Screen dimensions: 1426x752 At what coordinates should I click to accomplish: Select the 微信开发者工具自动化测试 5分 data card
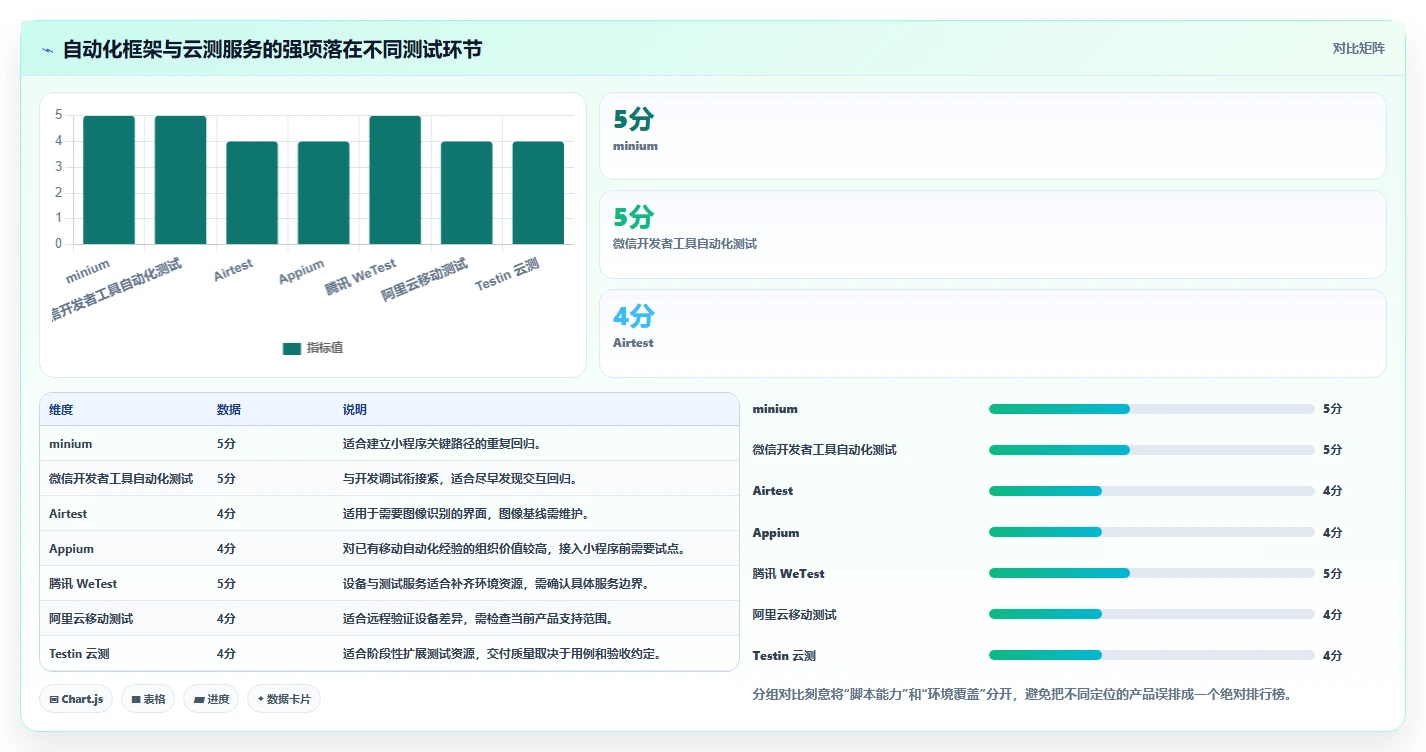coord(992,234)
